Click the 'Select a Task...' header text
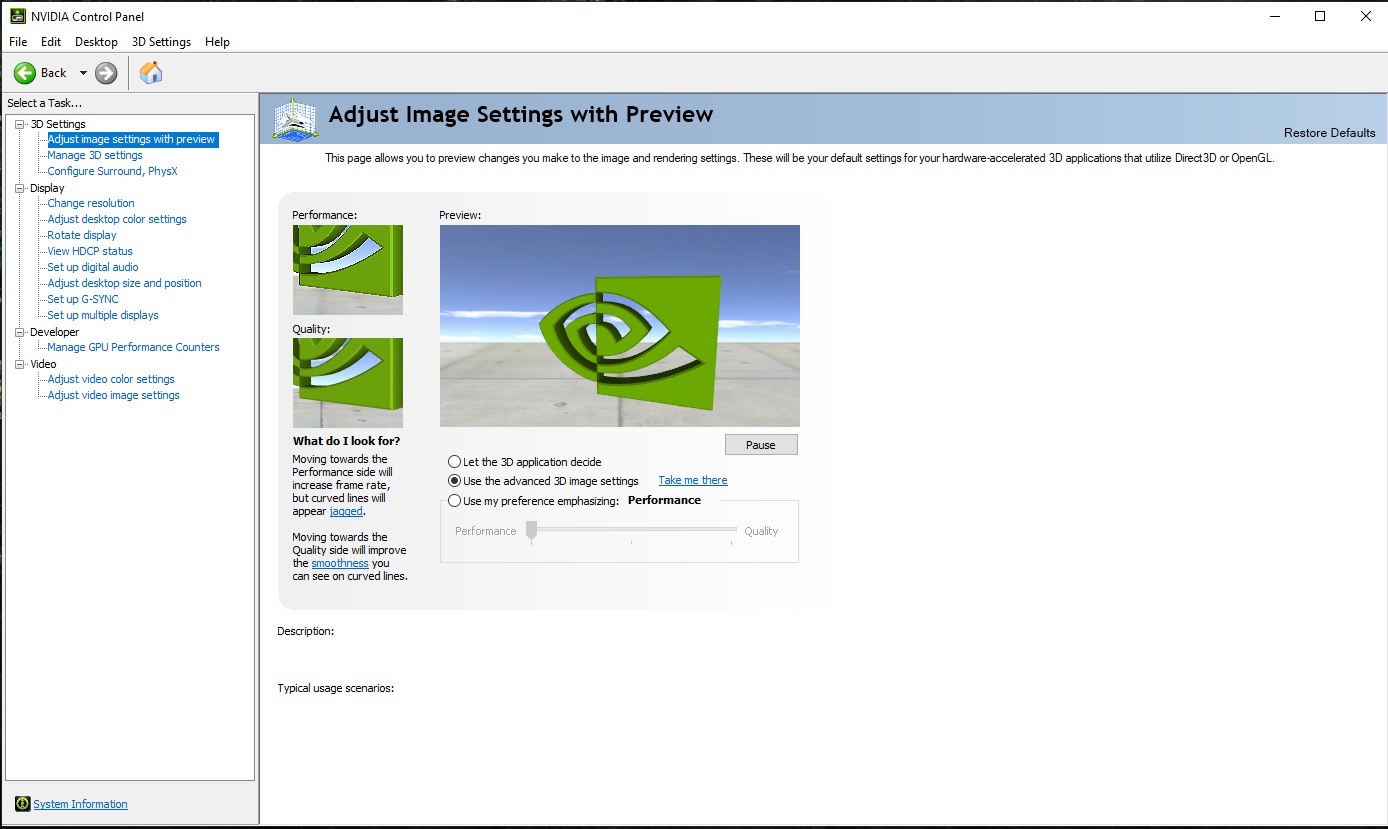This screenshot has height=829, width=1388. pos(44,103)
